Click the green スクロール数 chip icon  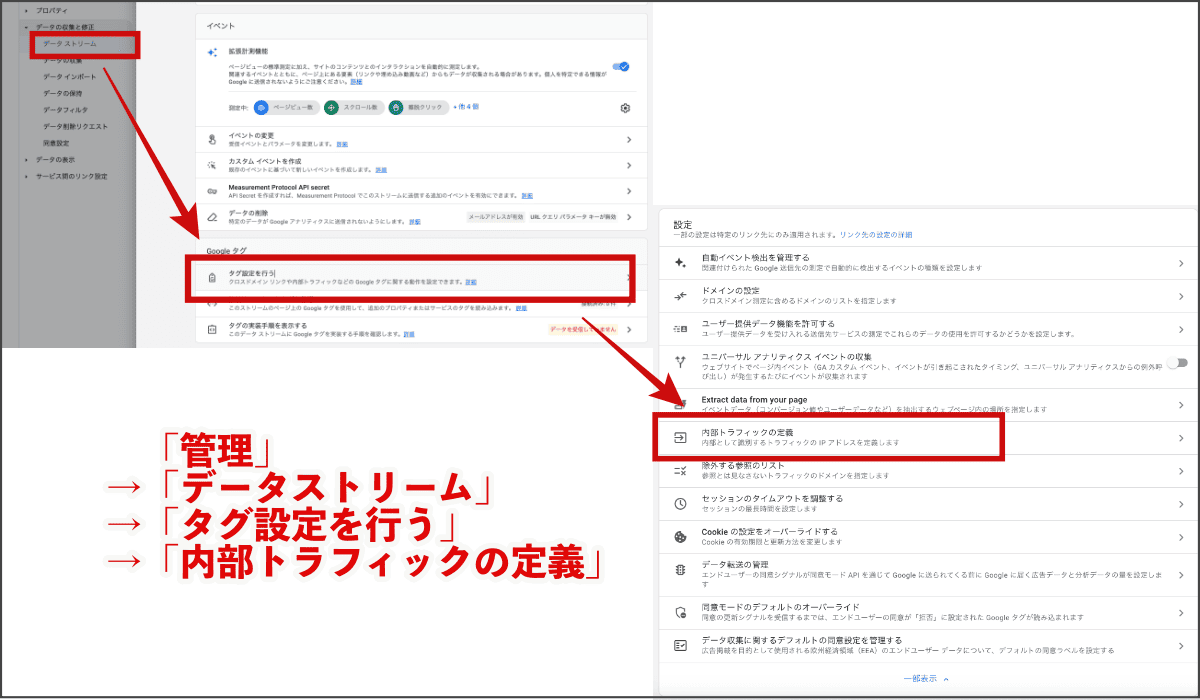click(x=331, y=107)
